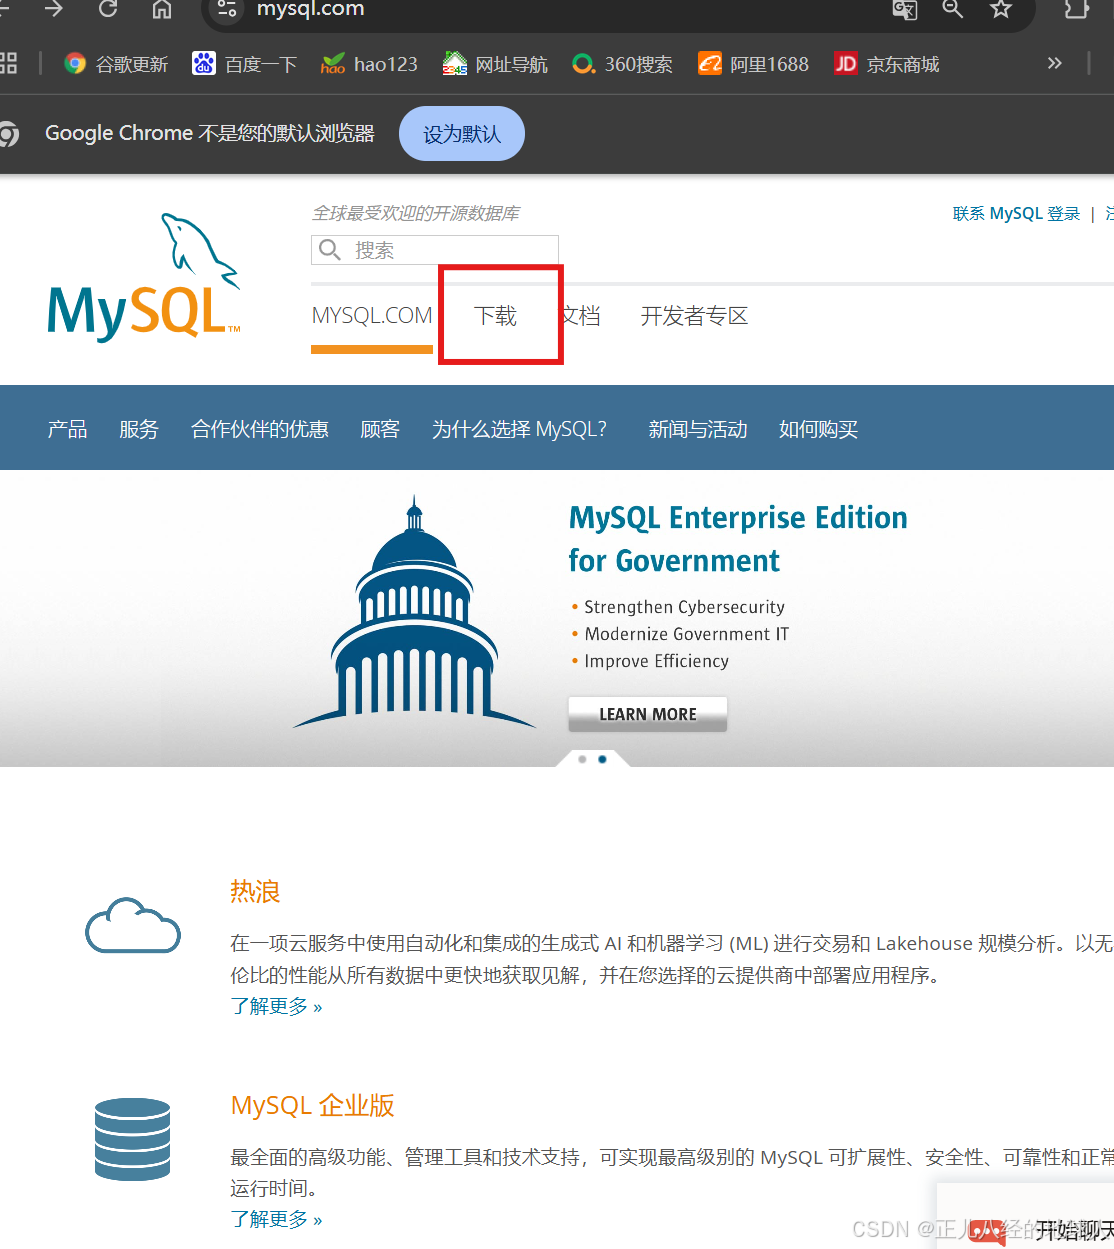Click 了解更多 under MySQL 企业版
The height and width of the screenshot is (1249, 1114).
pos(276,1219)
